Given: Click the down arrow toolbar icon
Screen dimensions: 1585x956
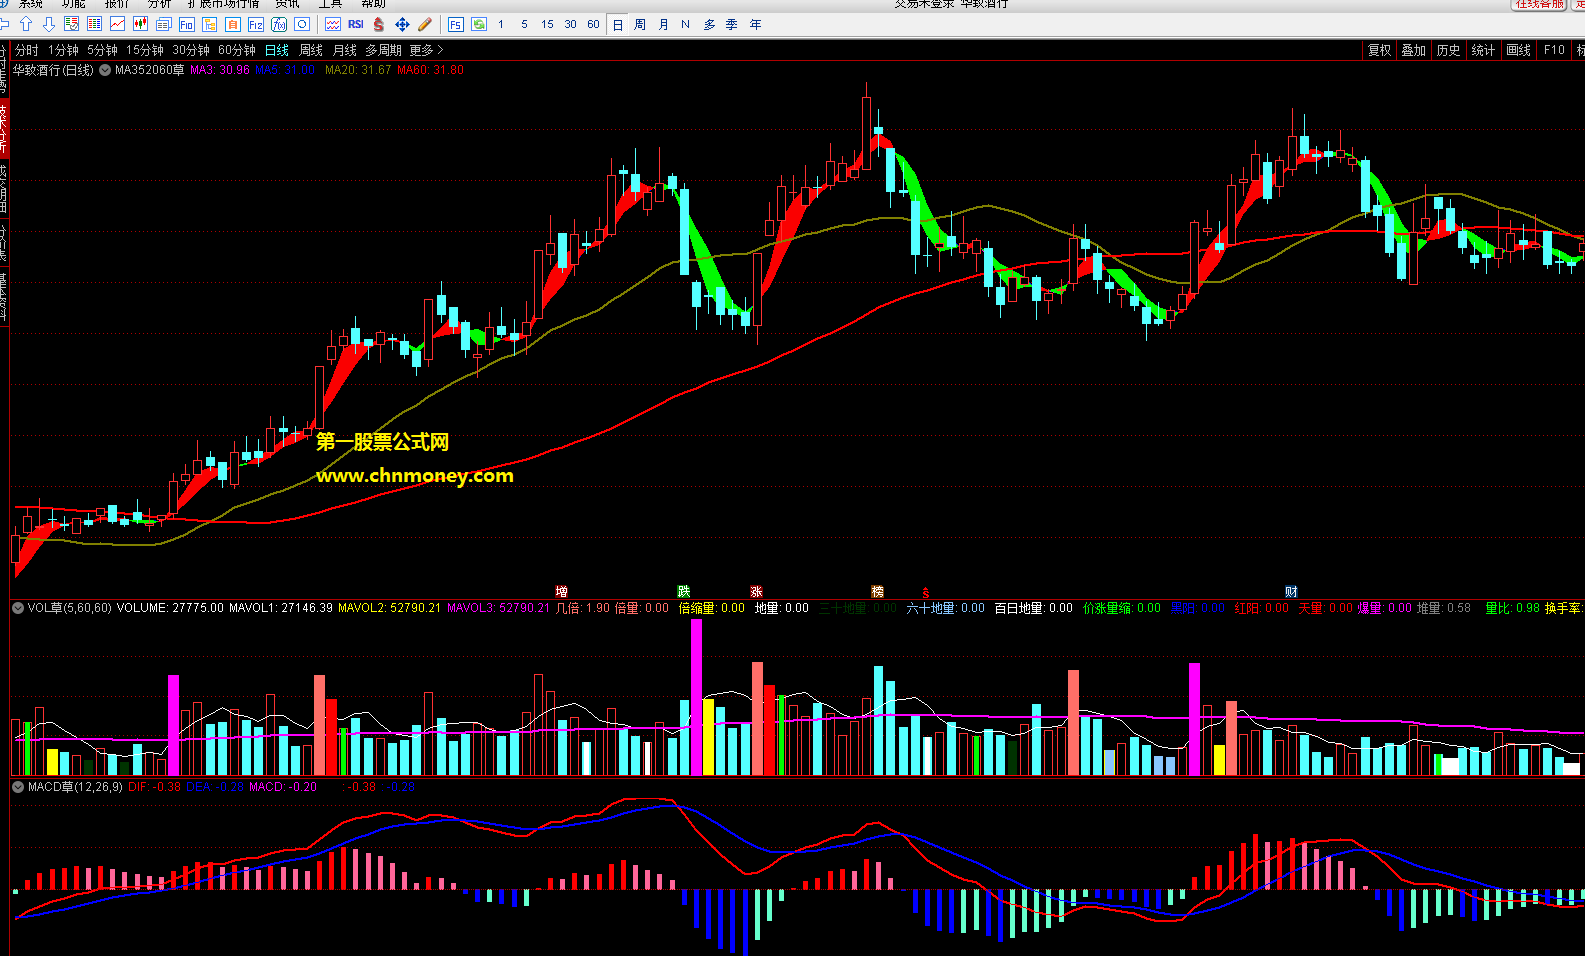Looking at the screenshot, I should [48, 24].
